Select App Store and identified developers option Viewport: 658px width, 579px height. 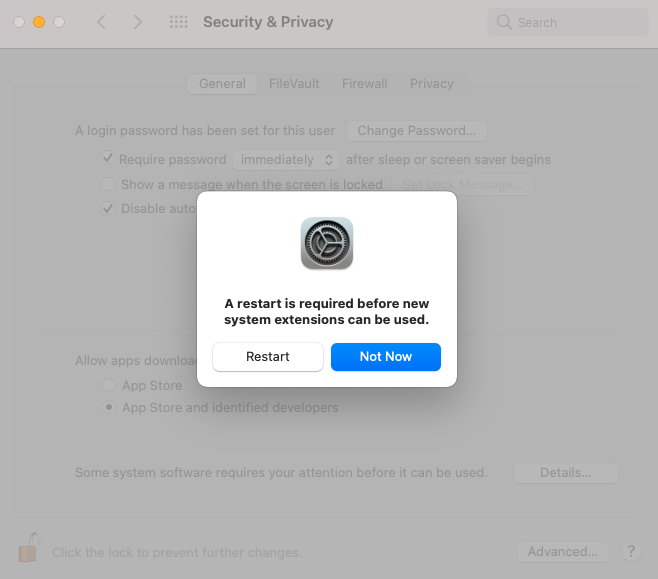(109, 407)
